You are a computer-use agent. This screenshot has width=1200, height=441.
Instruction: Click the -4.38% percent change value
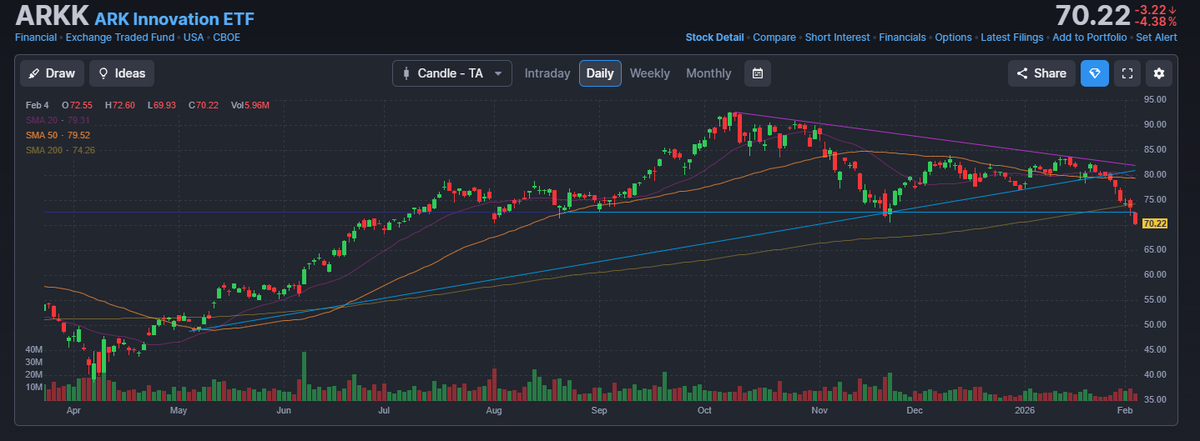pos(1157,21)
